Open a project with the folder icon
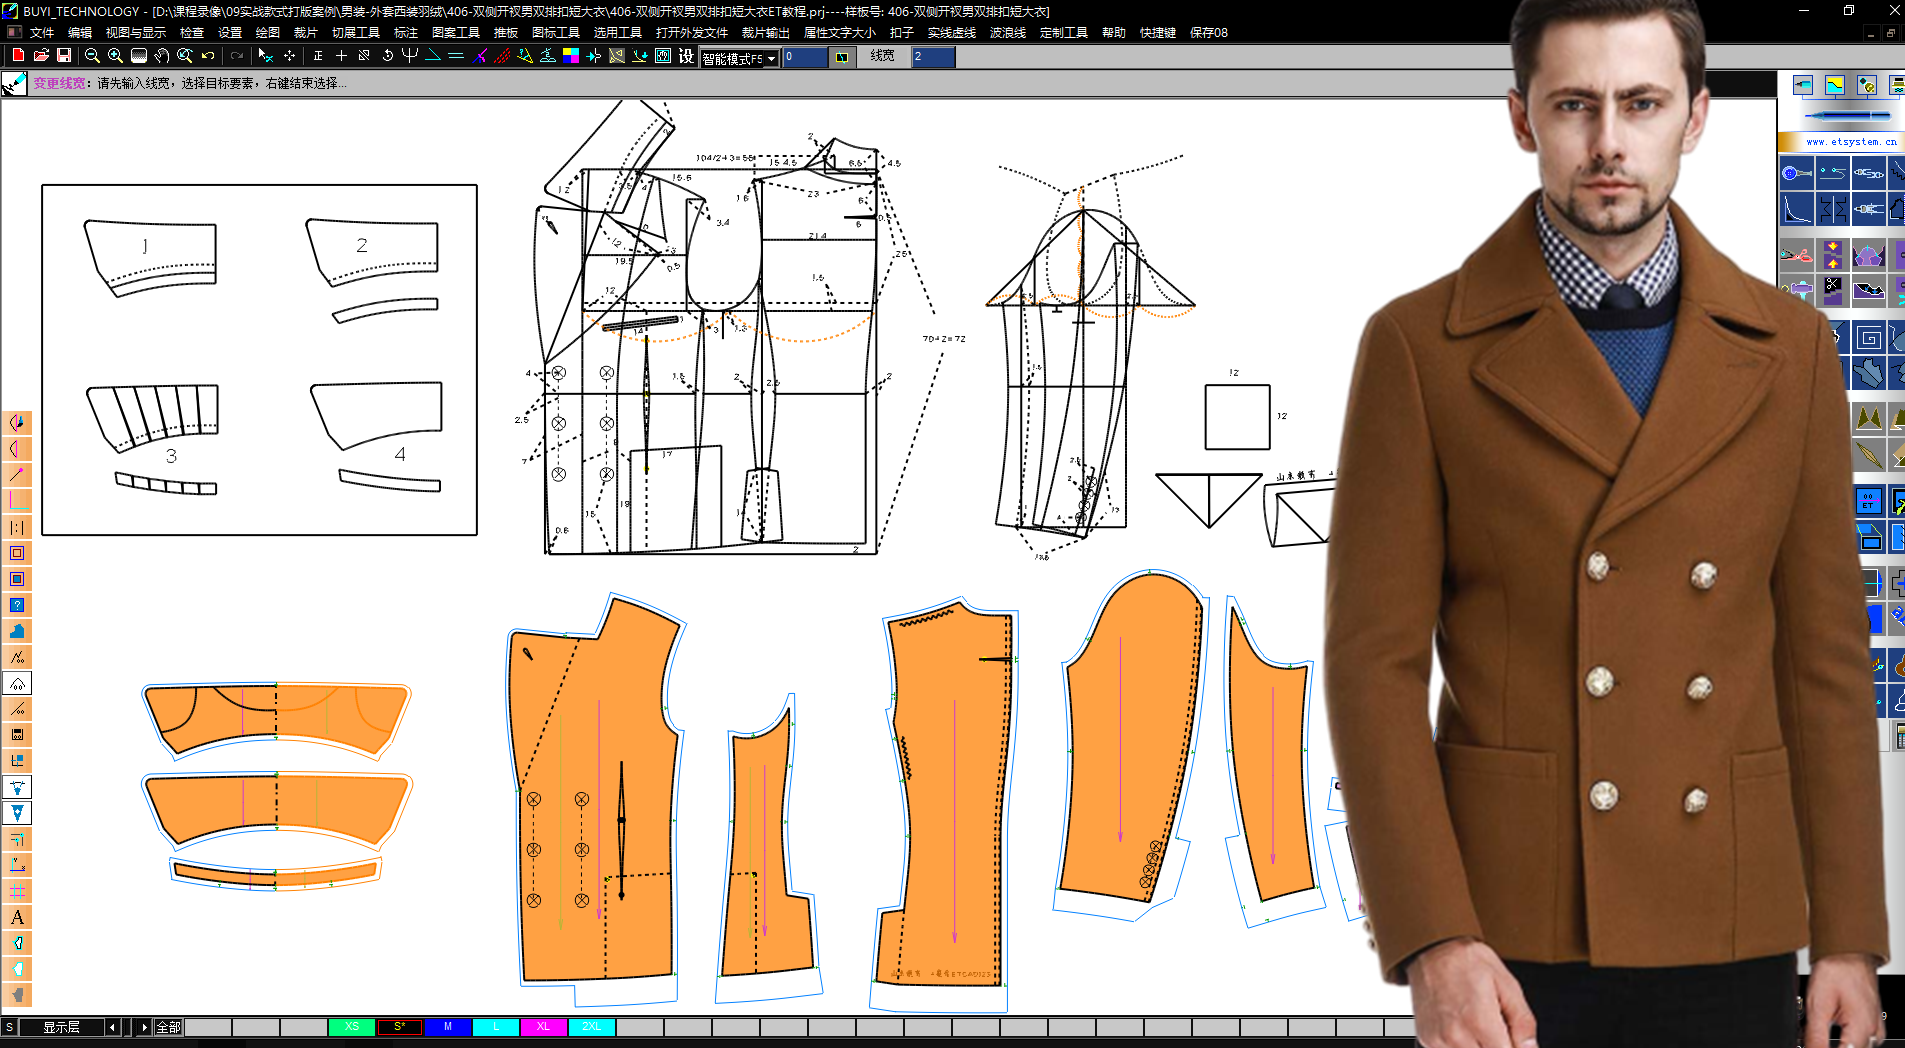Viewport: 1905px width, 1048px height. coord(41,56)
